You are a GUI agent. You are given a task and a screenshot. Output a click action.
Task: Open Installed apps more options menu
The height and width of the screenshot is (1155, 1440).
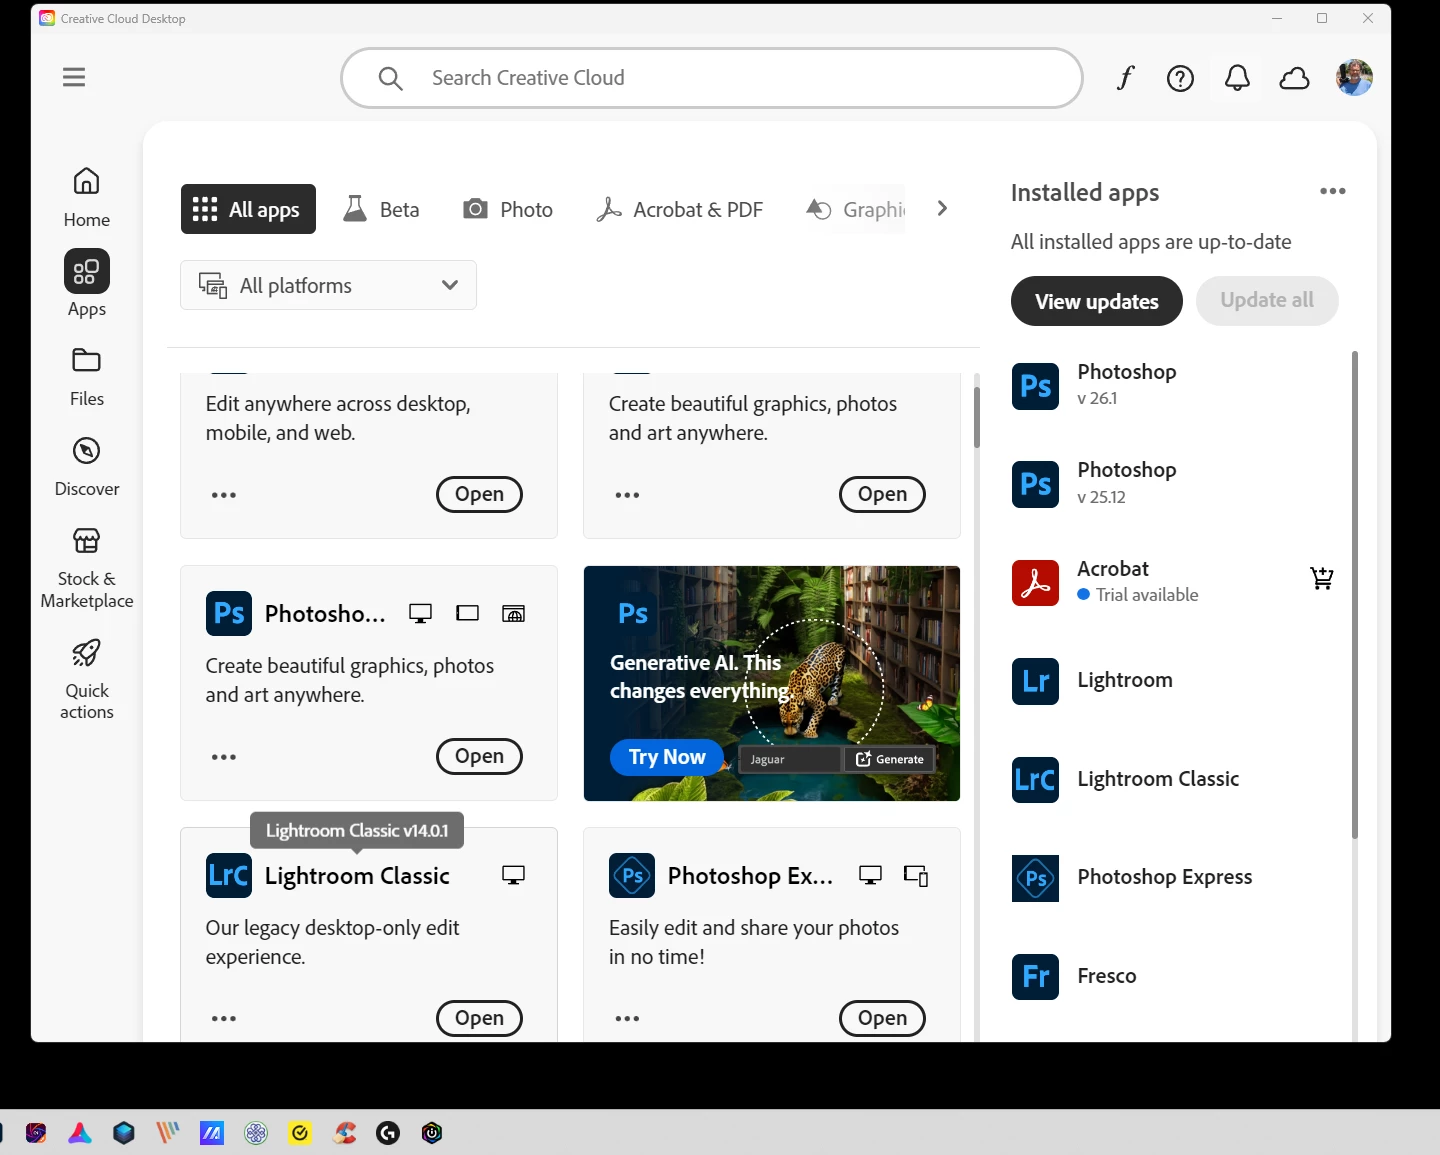1332,191
